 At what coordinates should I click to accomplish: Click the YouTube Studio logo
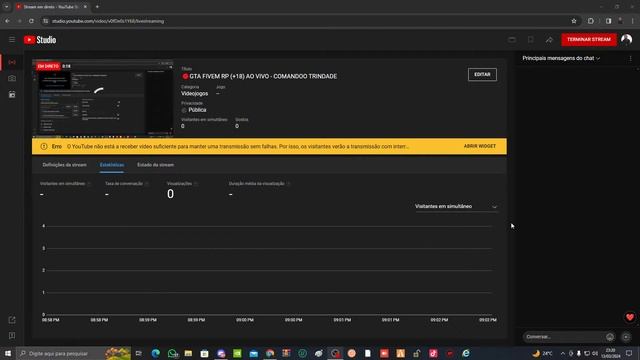[x=40, y=40]
